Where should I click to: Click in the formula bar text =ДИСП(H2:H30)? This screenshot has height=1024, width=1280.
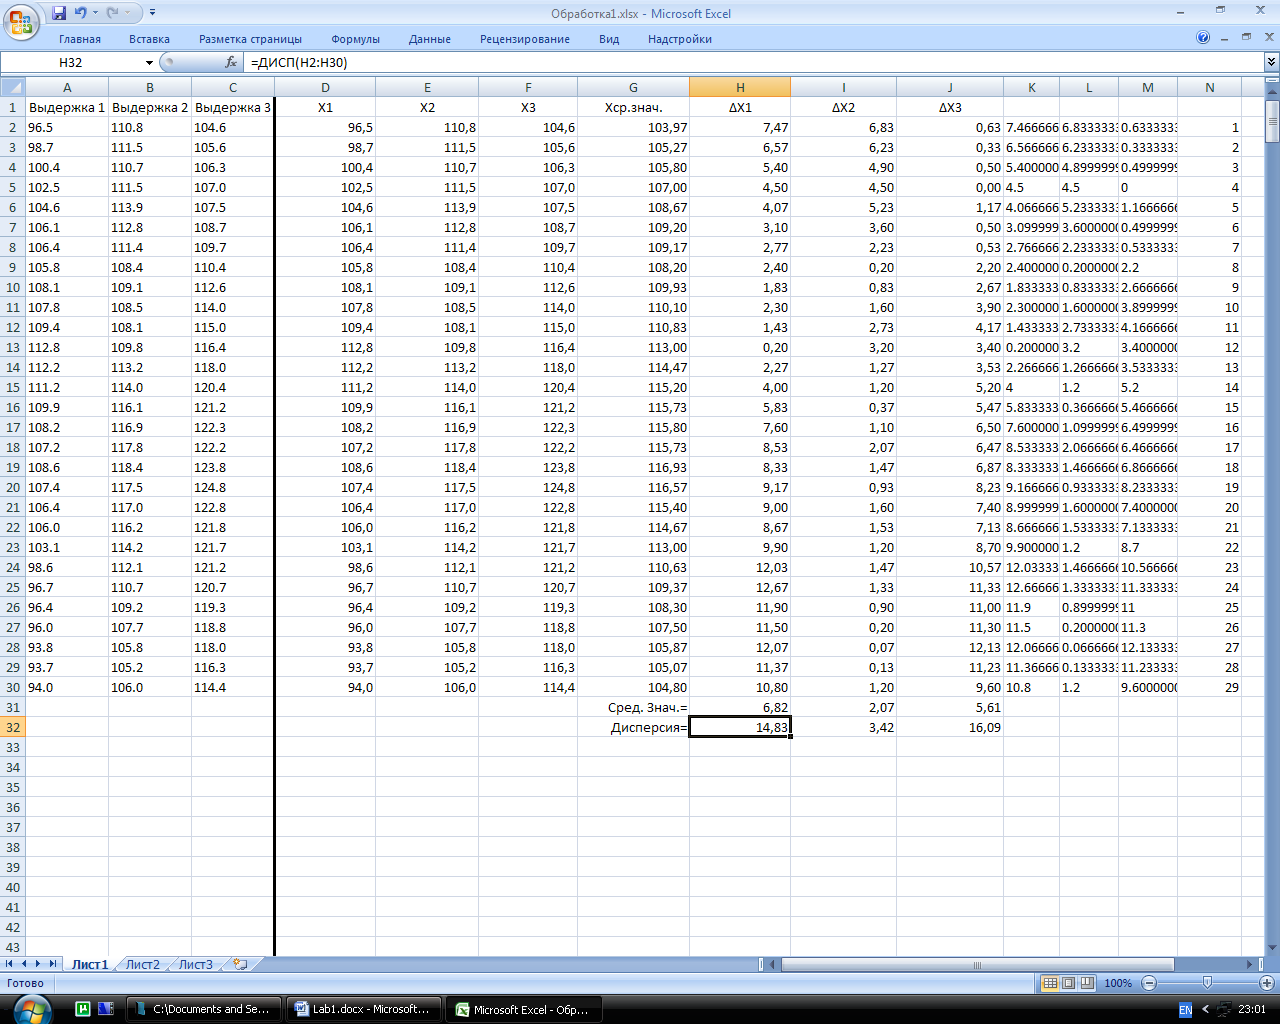(299, 62)
